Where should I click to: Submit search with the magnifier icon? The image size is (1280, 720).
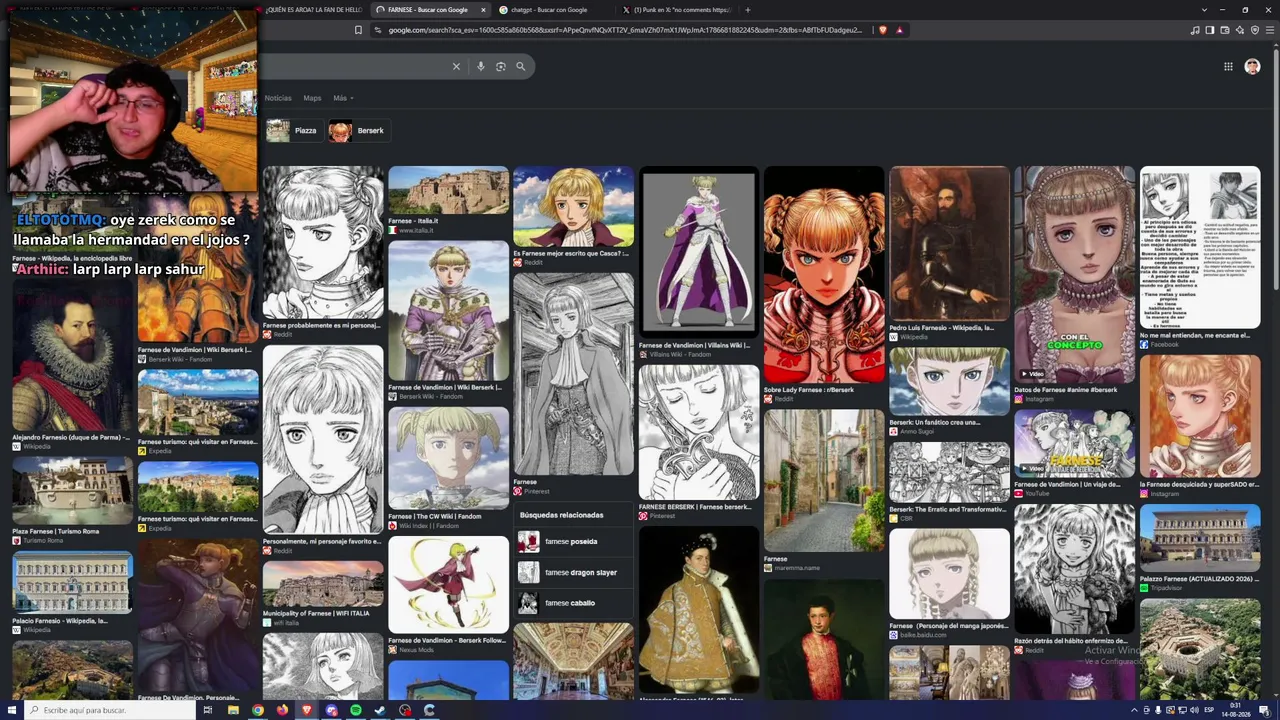click(x=521, y=66)
